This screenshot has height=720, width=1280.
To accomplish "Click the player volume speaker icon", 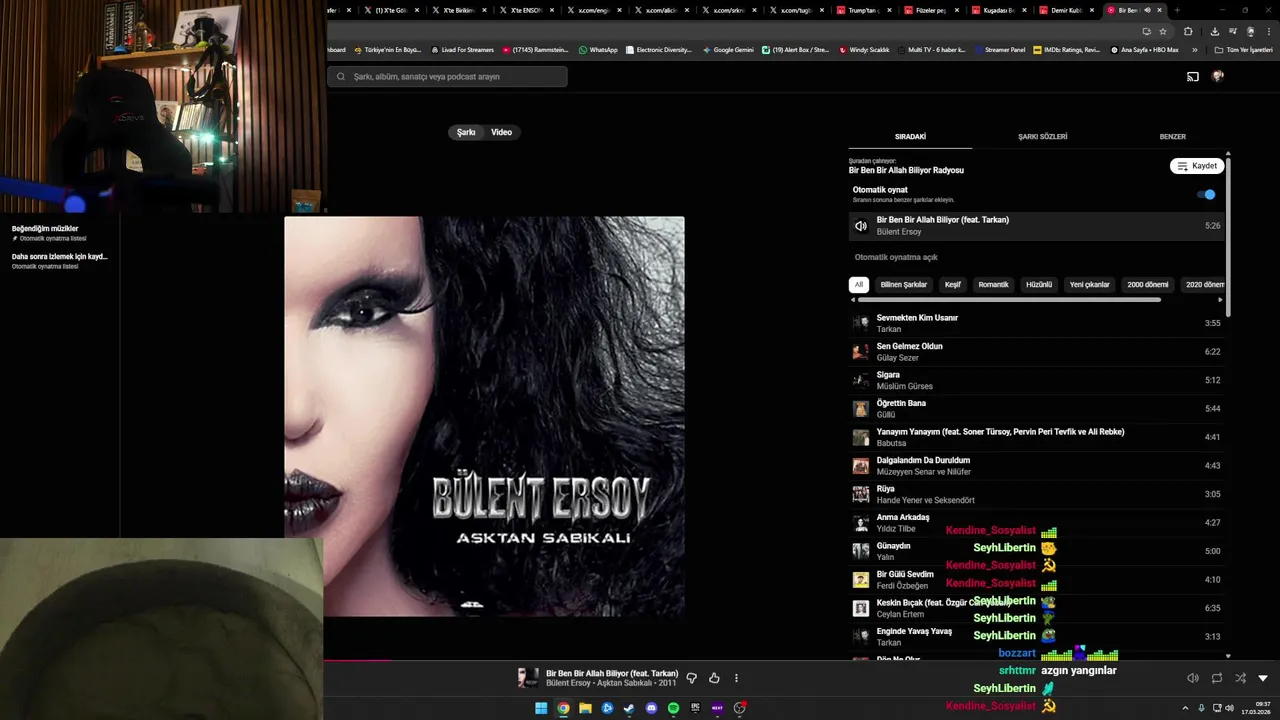I will pyautogui.click(x=1193, y=678).
